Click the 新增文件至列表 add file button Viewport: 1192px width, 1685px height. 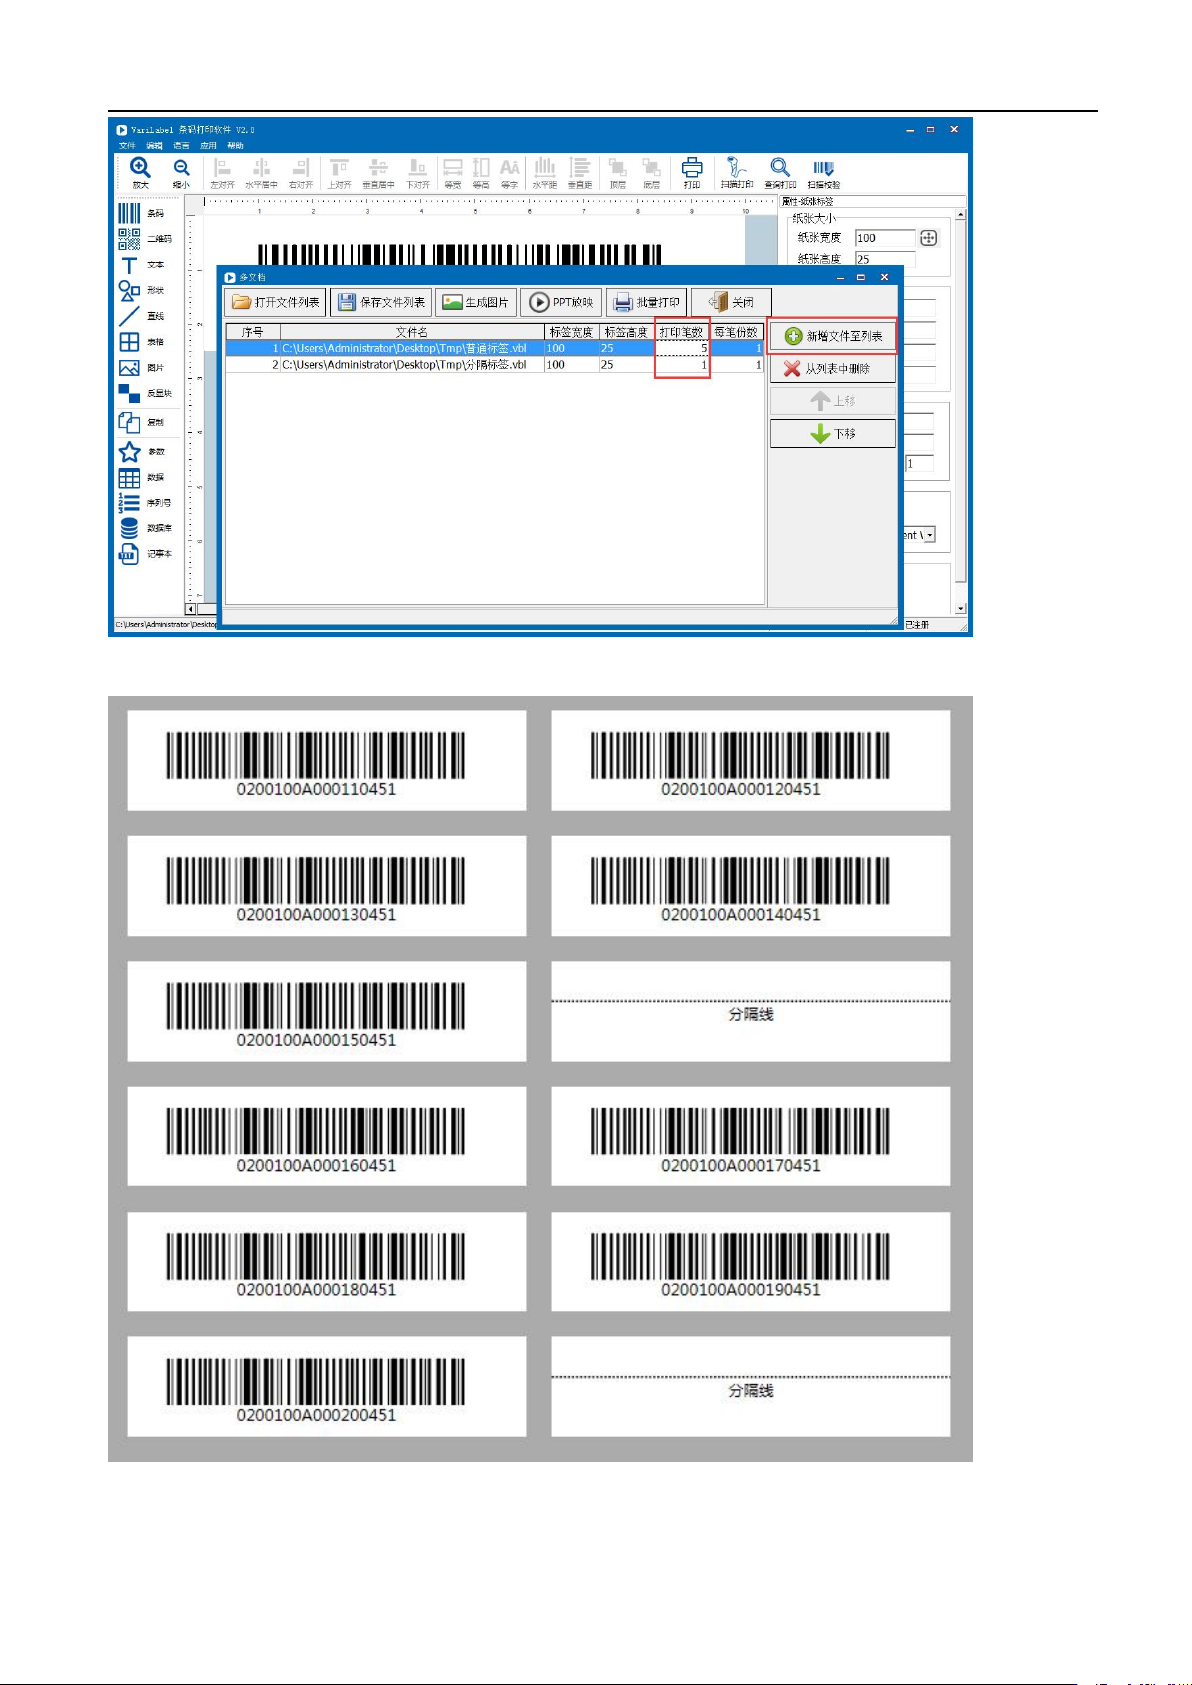click(833, 336)
